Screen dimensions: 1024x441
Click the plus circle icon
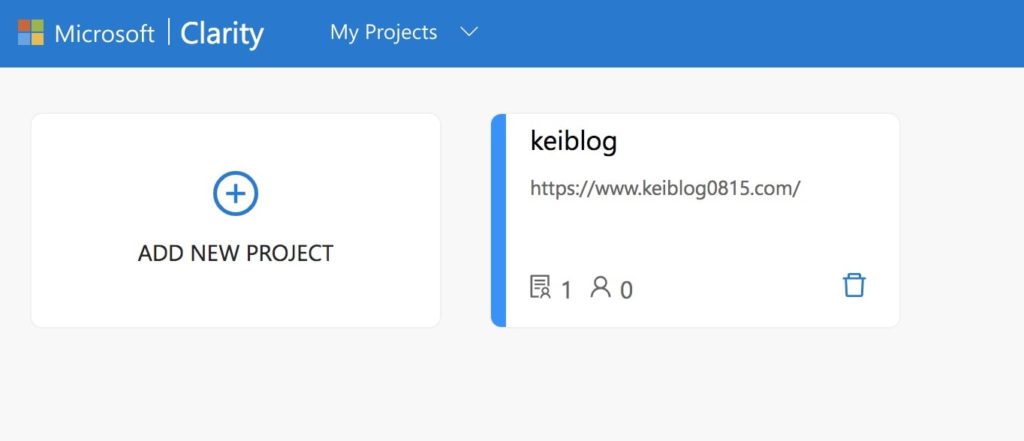point(236,193)
